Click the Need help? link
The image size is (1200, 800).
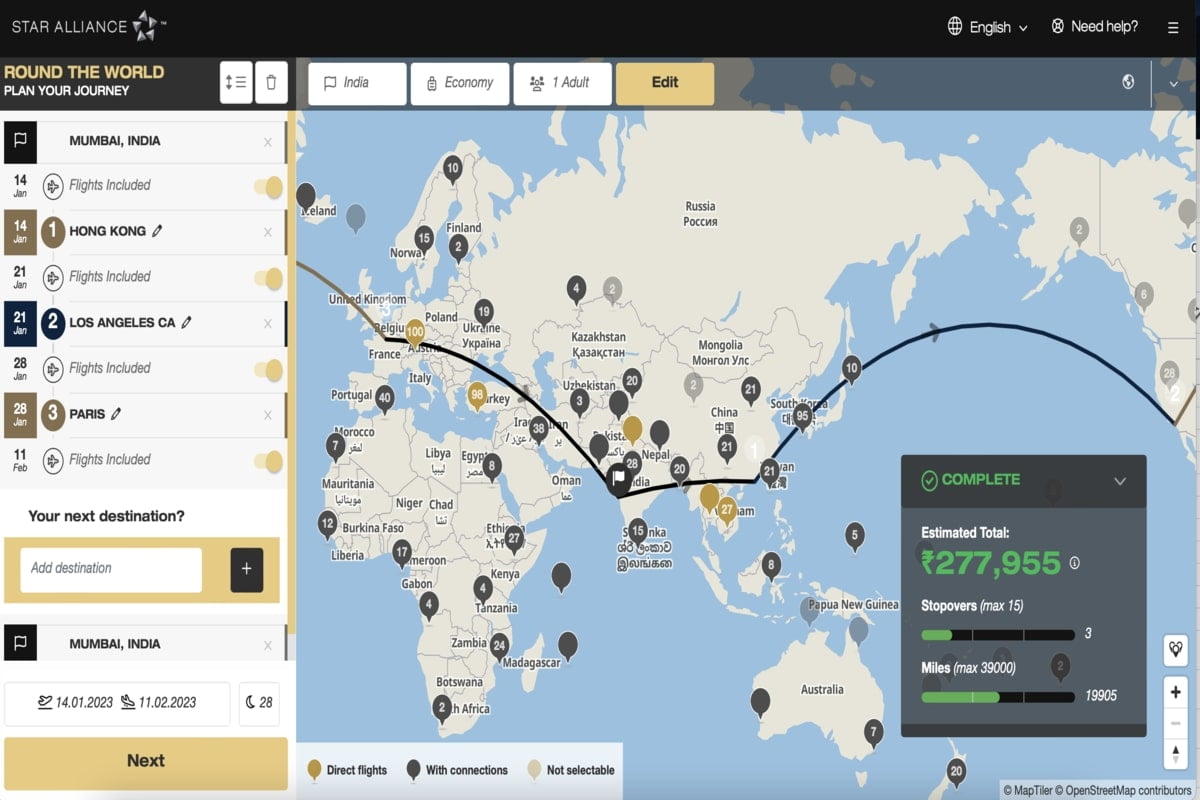coord(1094,27)
